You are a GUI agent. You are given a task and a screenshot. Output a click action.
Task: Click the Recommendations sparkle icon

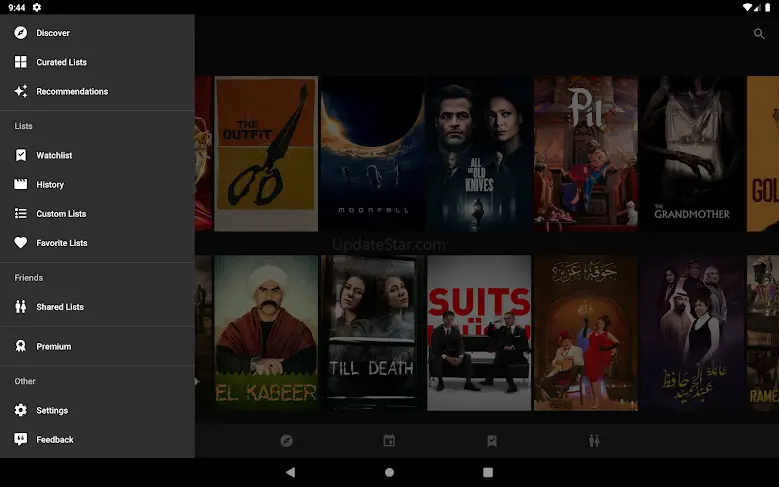[x=20, y=91]
